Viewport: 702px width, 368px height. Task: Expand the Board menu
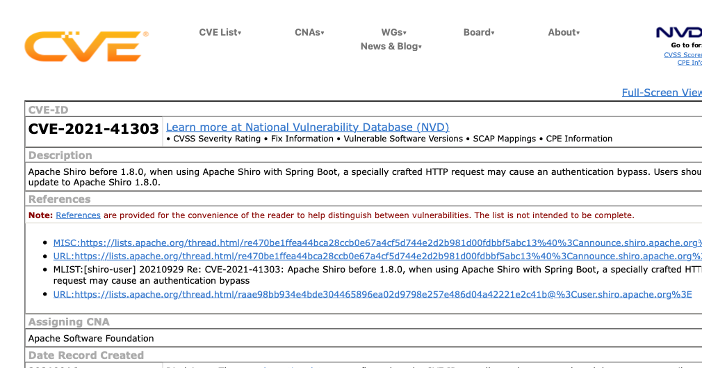point(479,32)
